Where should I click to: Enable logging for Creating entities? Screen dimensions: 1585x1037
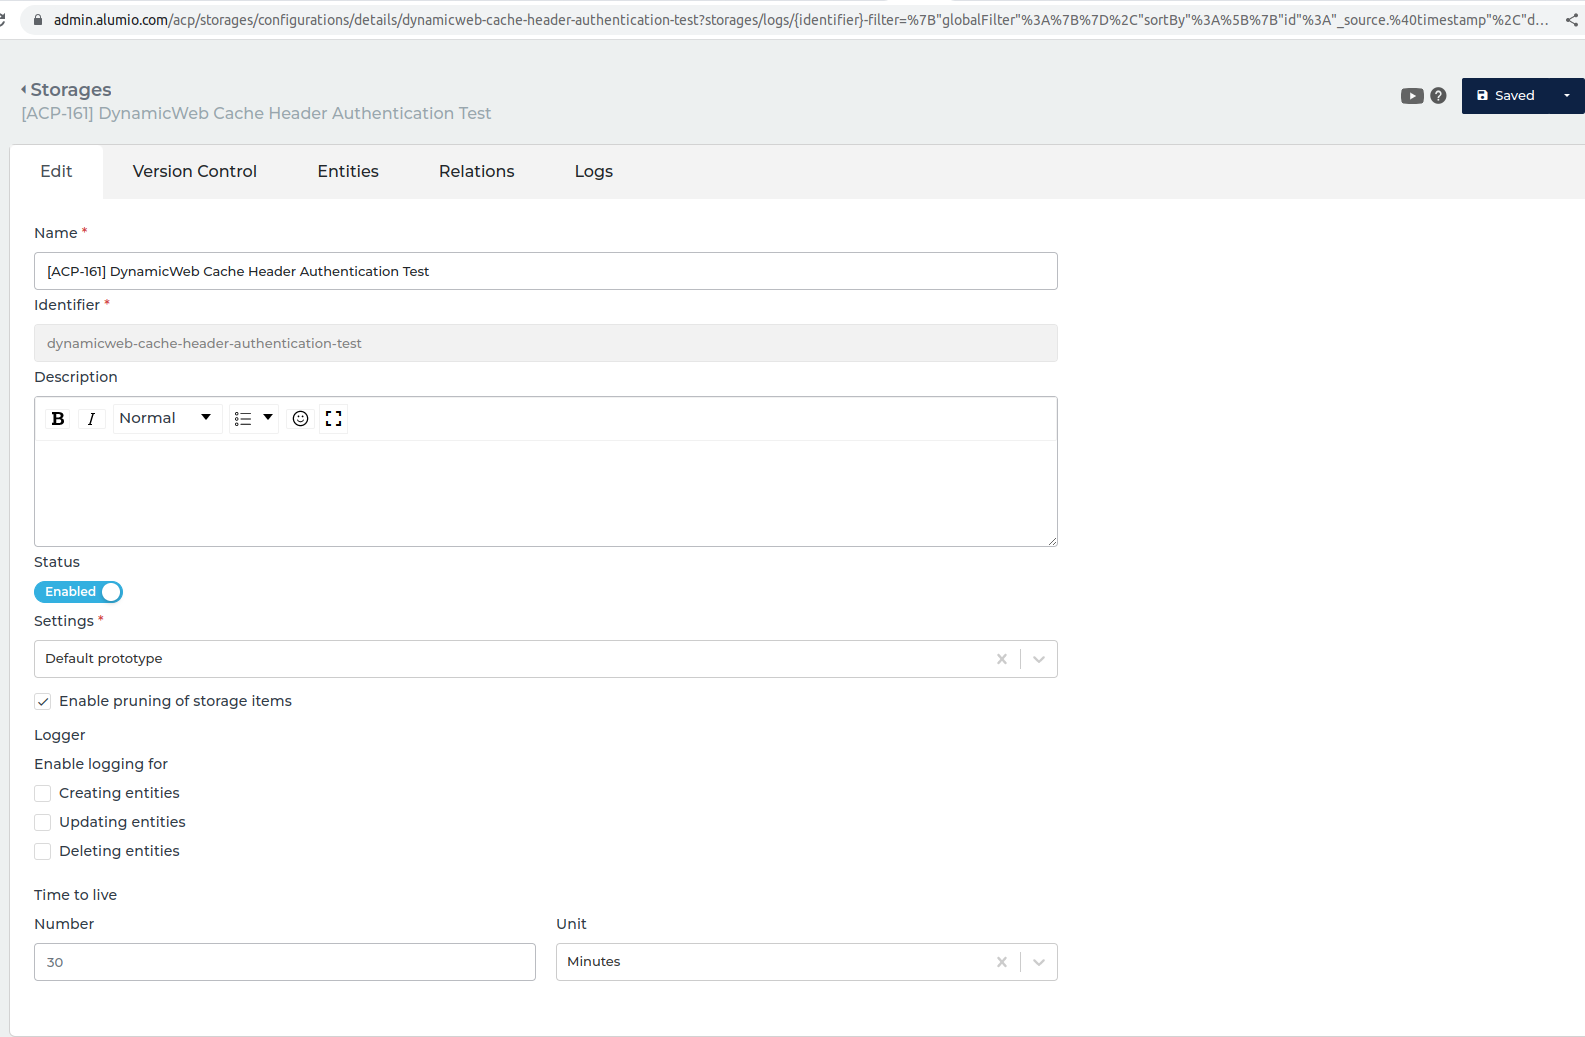[x=43, y=794]
